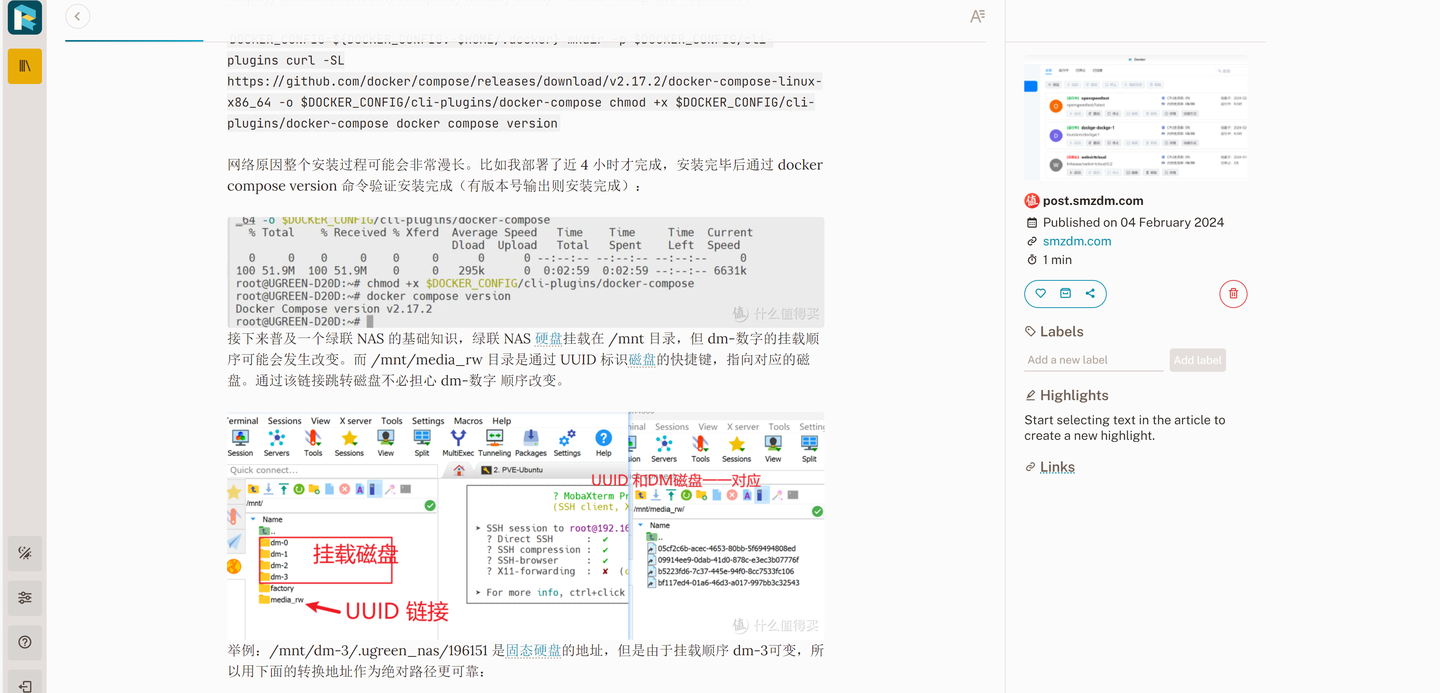Screen dimensions: 1440x693
Task: Open settings via the sliders icon
Action: 24,597
